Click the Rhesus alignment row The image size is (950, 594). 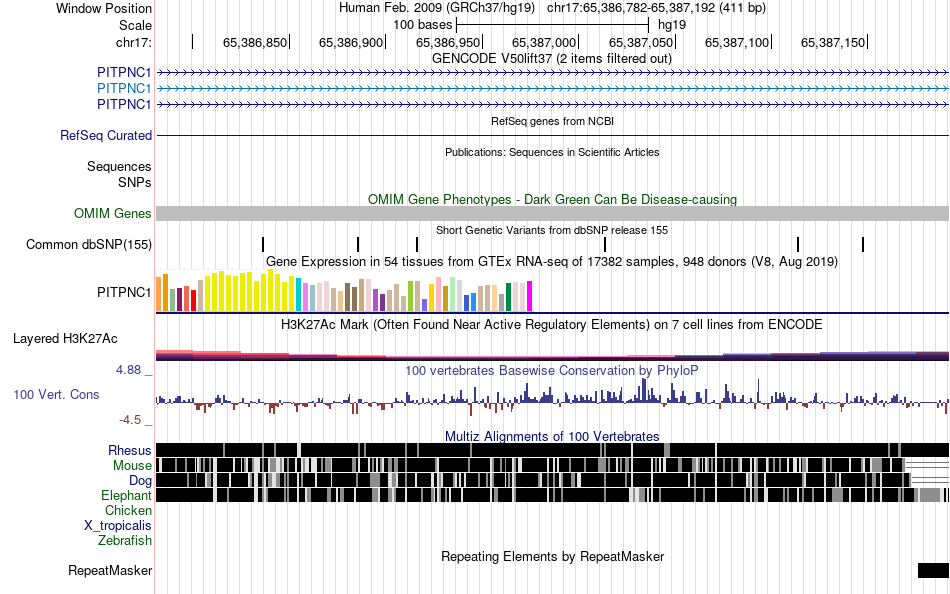pyautogui.click(x=553, y=450)
